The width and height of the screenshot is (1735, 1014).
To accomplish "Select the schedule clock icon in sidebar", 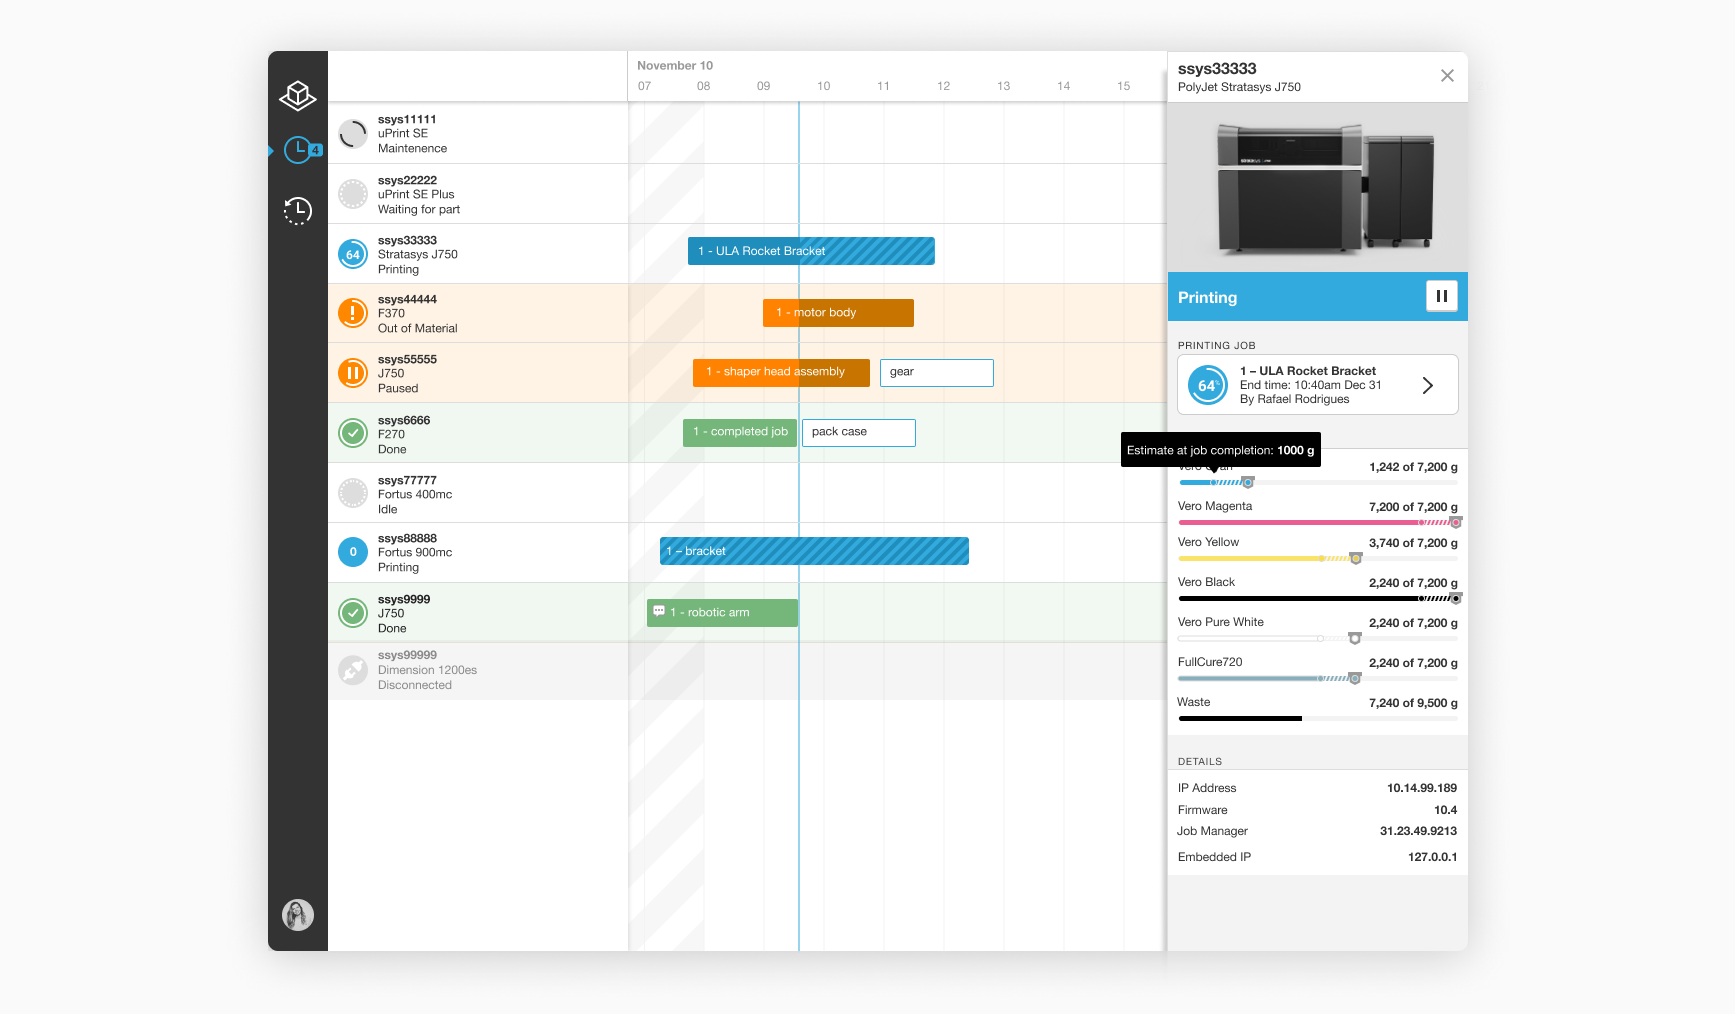I will click(x=298, y=150).
